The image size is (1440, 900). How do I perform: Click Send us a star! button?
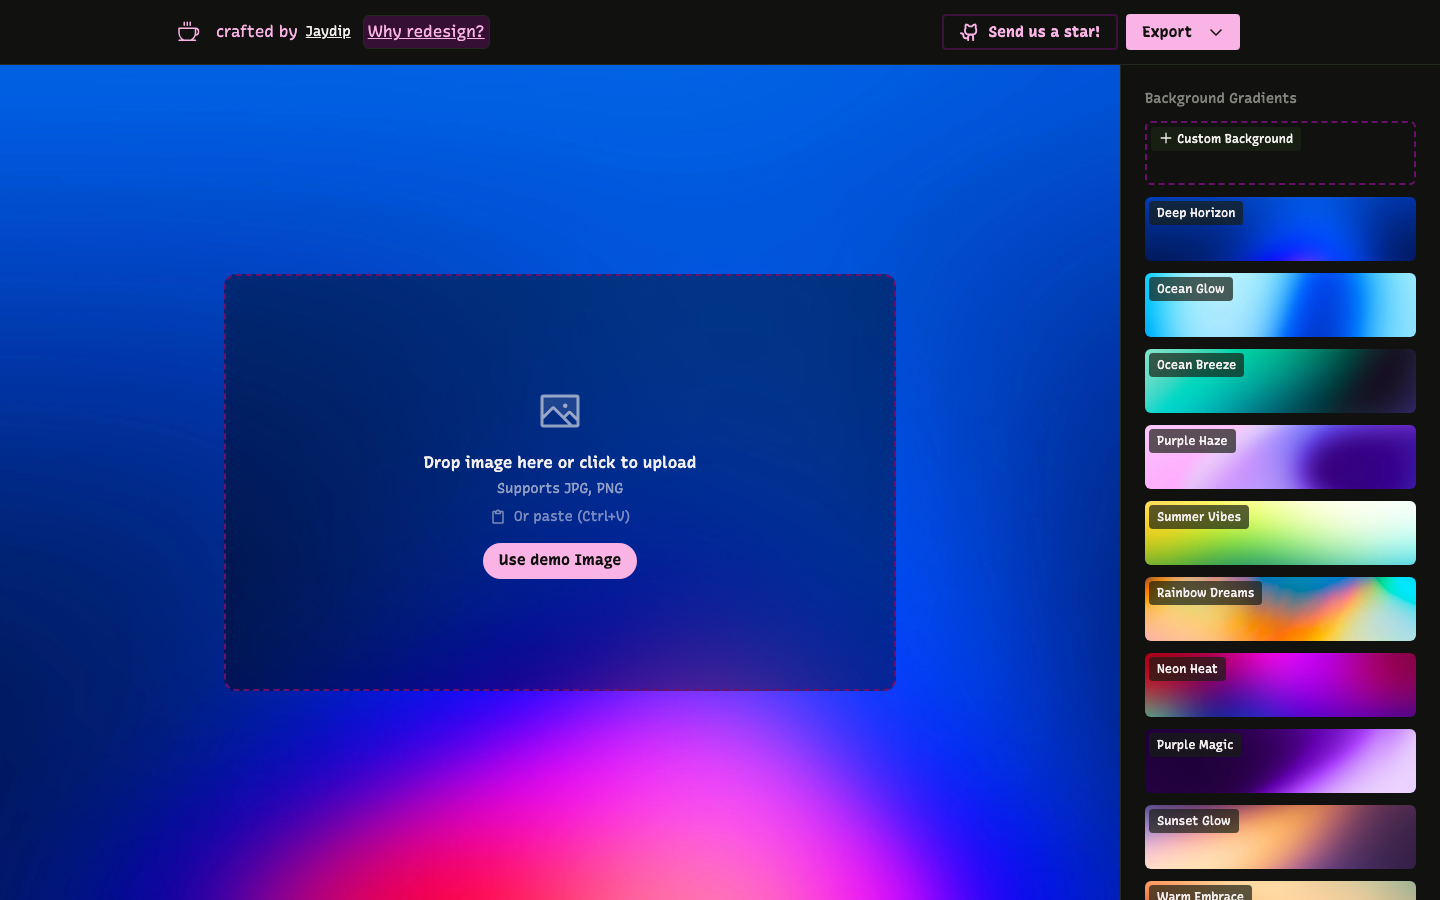click(x=1030, y=32)
